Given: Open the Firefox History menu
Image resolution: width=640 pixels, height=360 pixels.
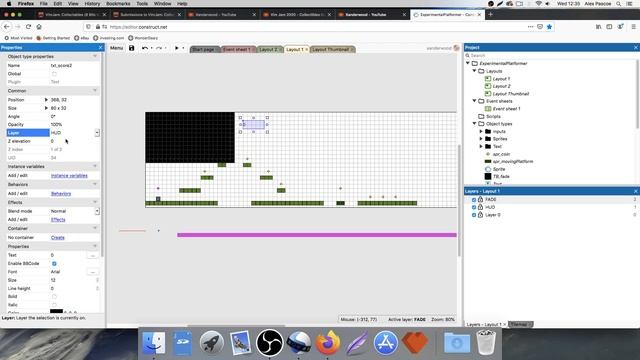Looking at the screenshot, I should point(92,3).
